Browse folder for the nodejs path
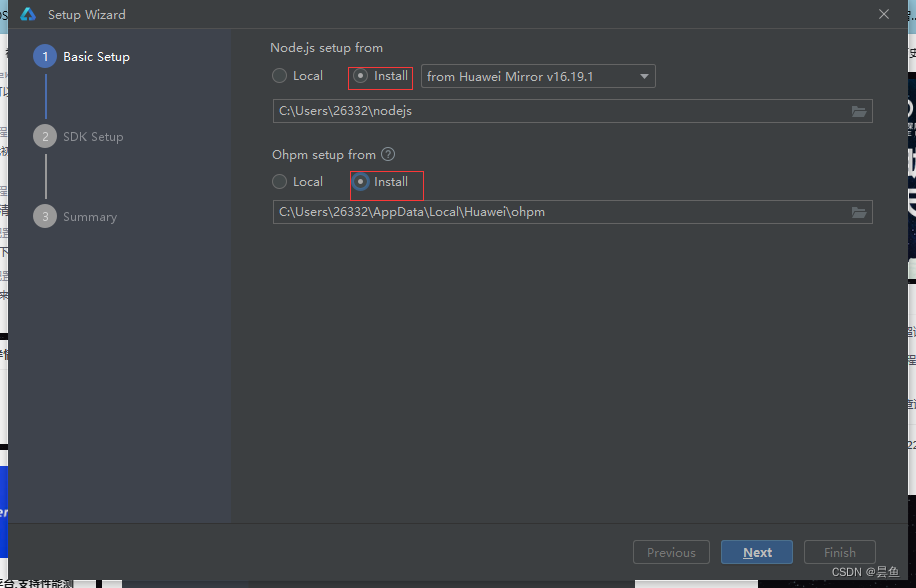The image size is (916, 588). pyautogui.click(x=858, y=112)
